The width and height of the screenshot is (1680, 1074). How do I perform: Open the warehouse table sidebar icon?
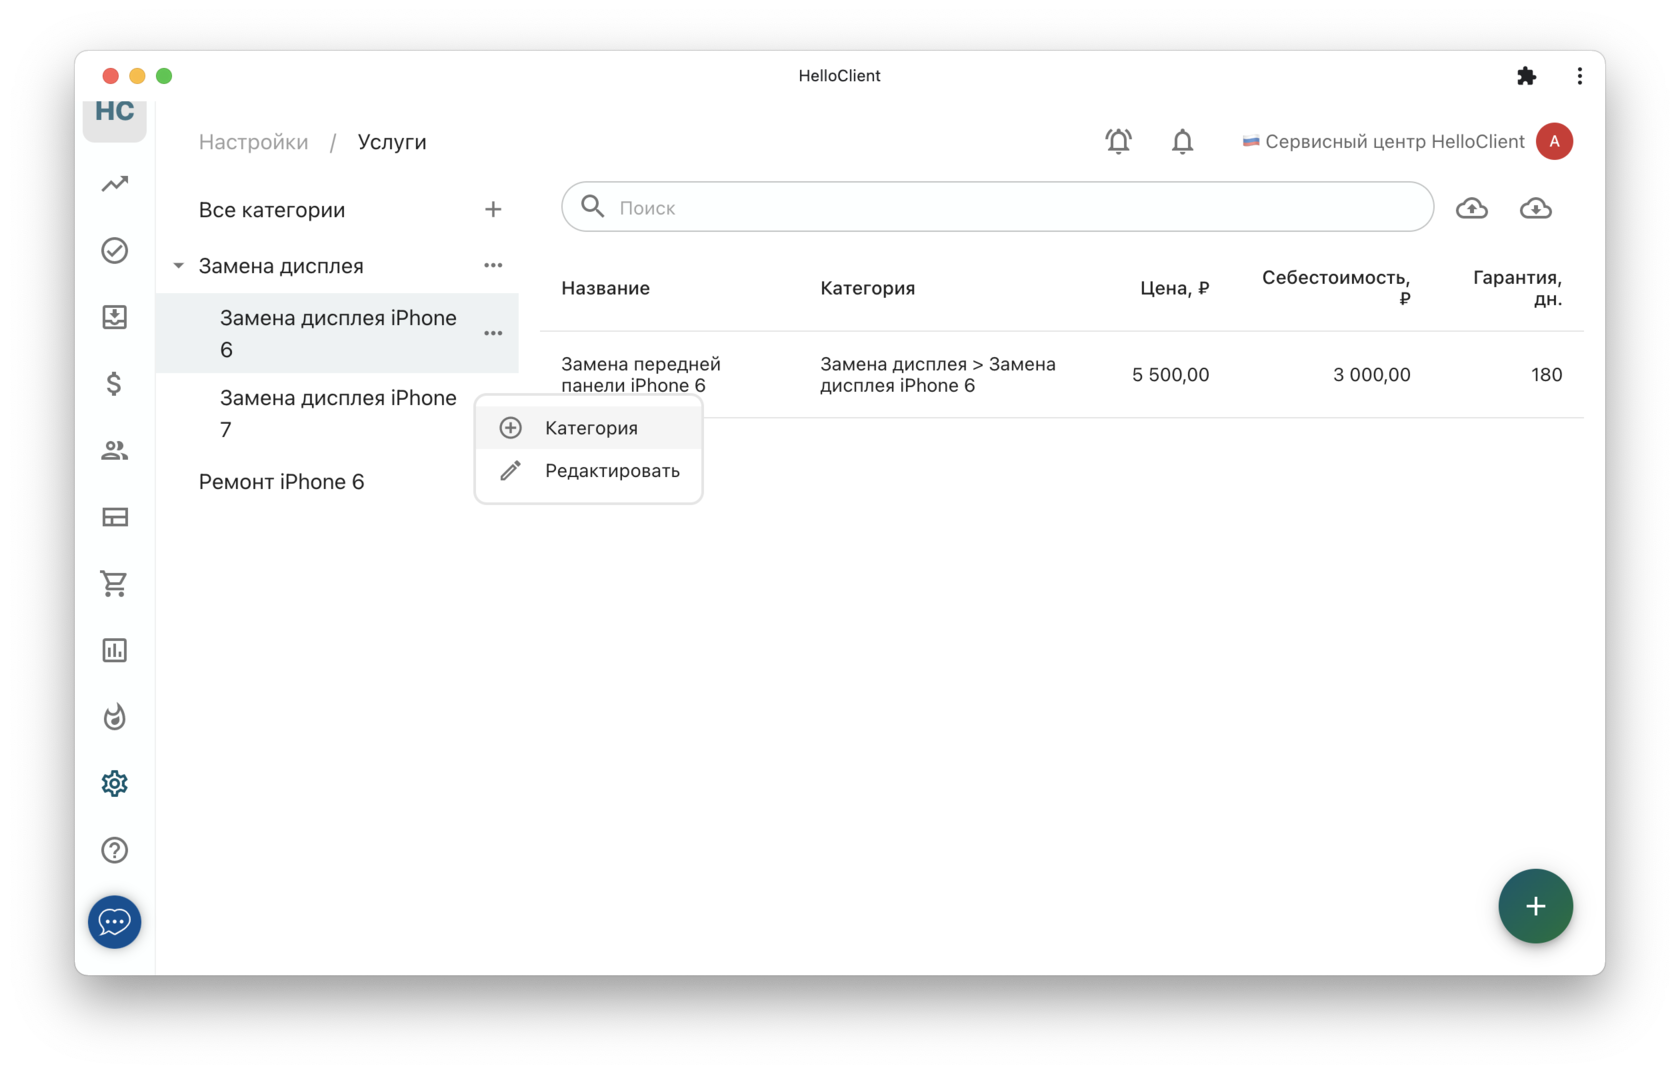pyautogui.click(x=115, y=517)
